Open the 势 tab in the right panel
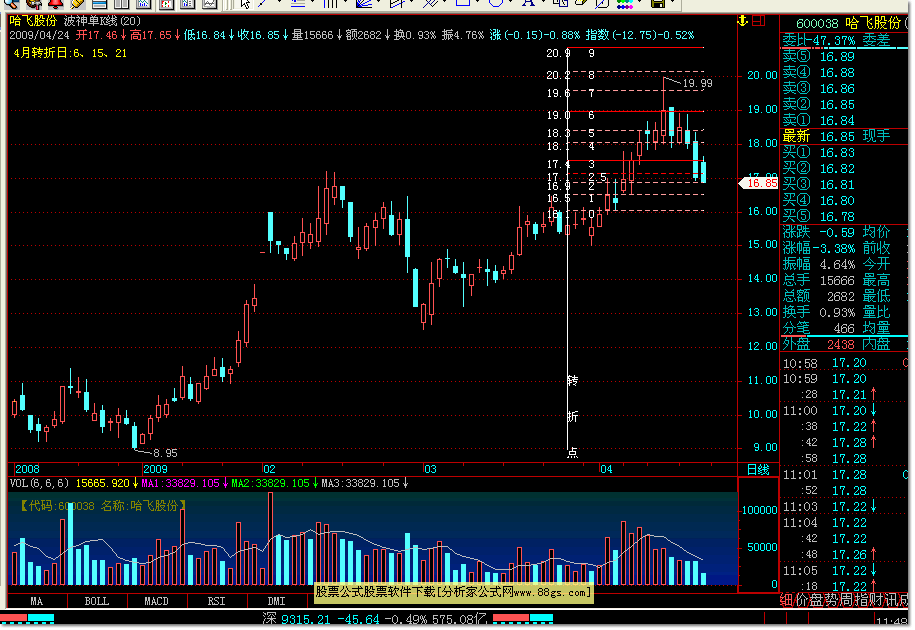915x630 pixels. point(831,600)
